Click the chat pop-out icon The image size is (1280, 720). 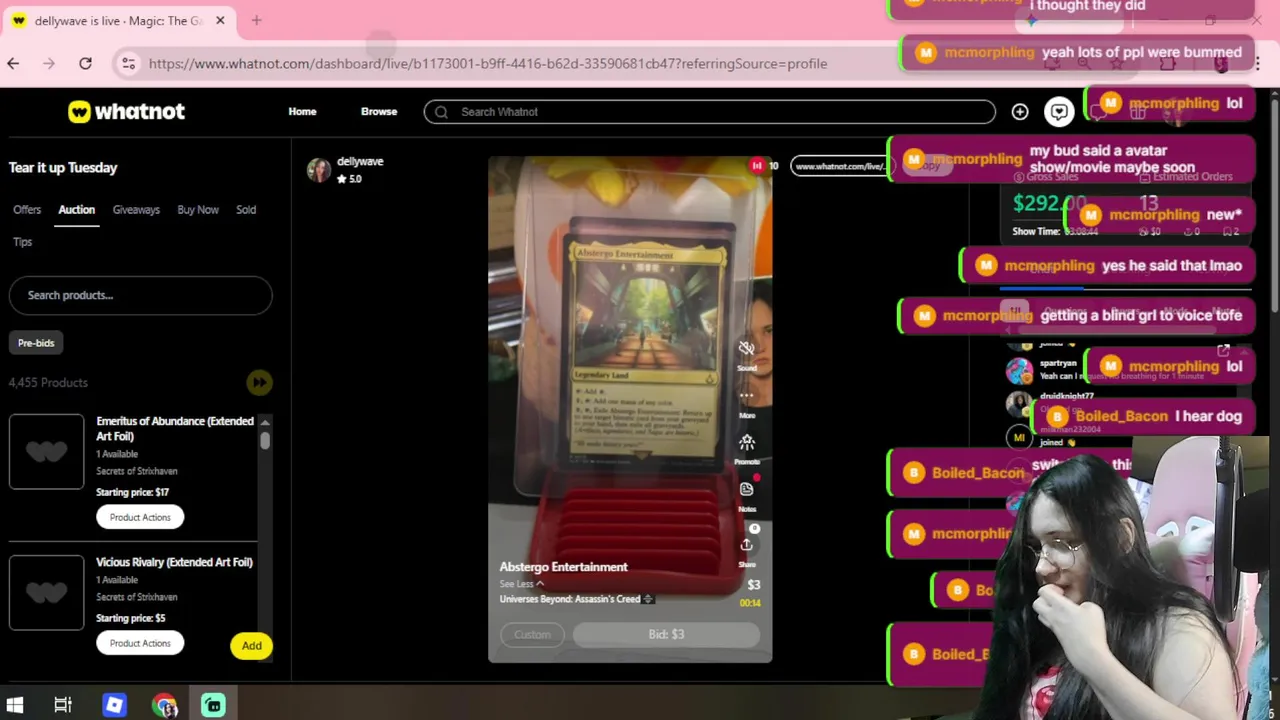pyautogui.click(x=1222, y=351)
